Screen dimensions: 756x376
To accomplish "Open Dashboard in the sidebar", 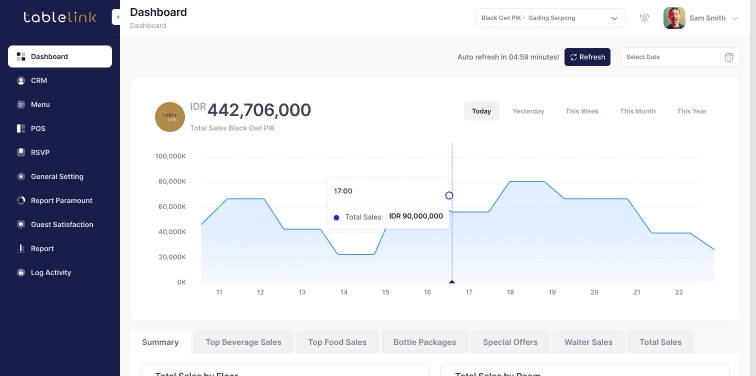I will pos(60,56).
